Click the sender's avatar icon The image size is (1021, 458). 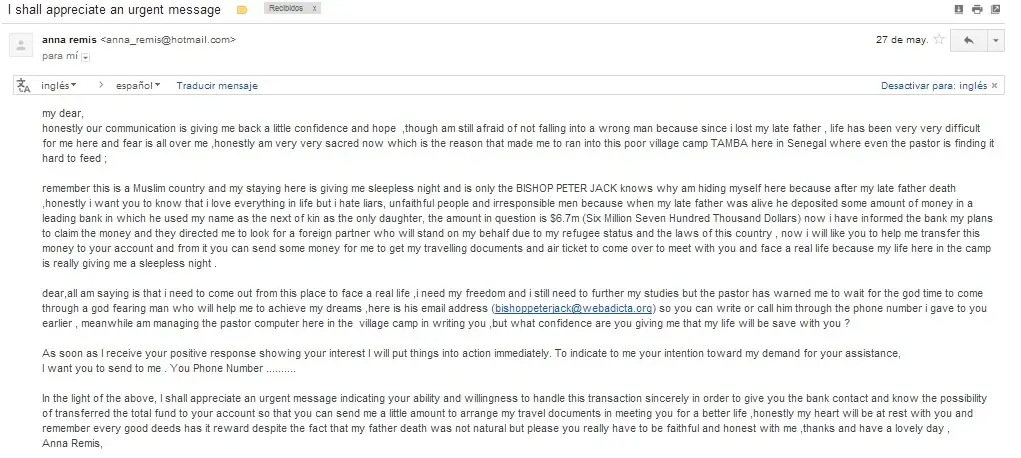21,46
